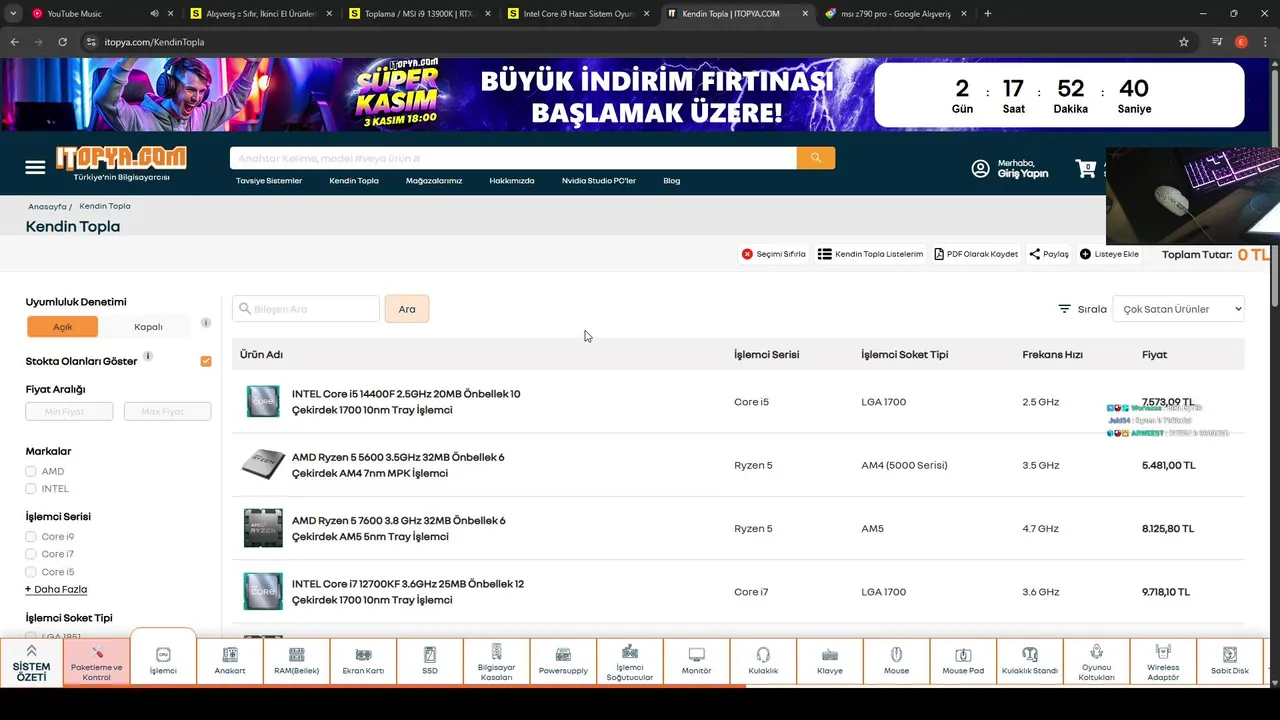This screenshot has height=720, width=1280.
Task: Select the Anakart category icon
Action: click(x=230, y=660)
